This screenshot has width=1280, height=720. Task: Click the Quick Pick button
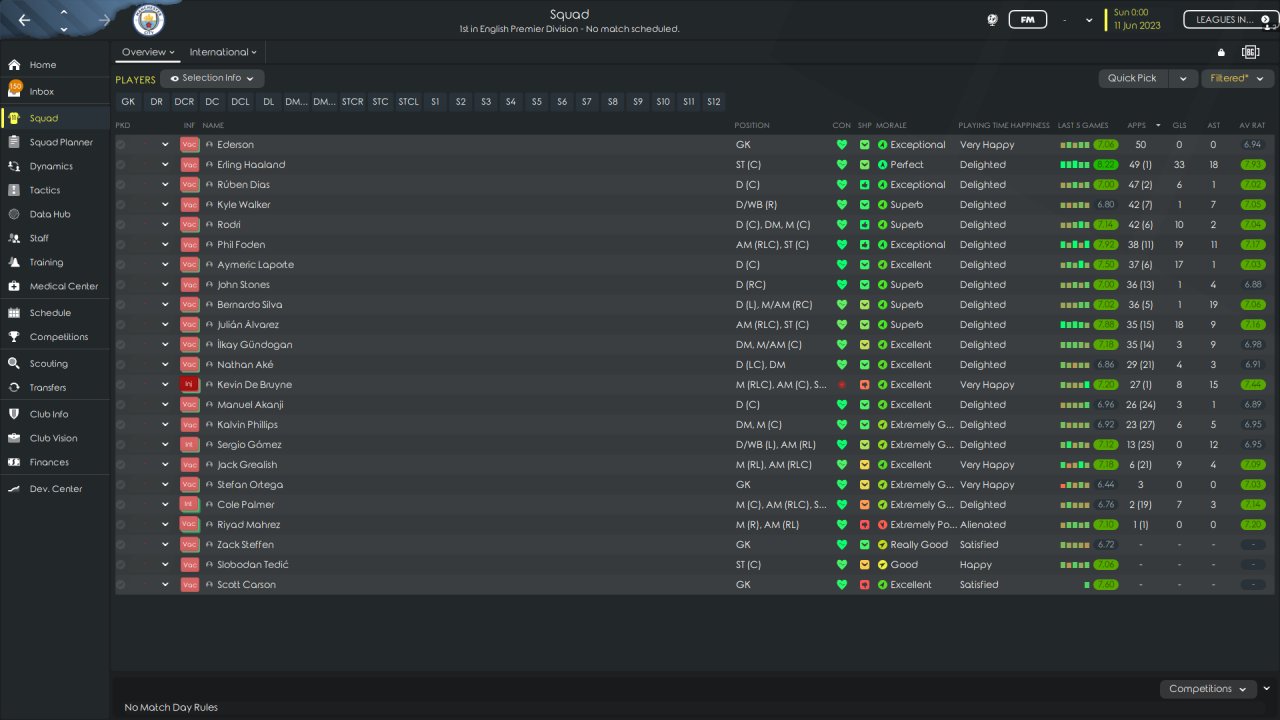click(x=1133, y=78)
